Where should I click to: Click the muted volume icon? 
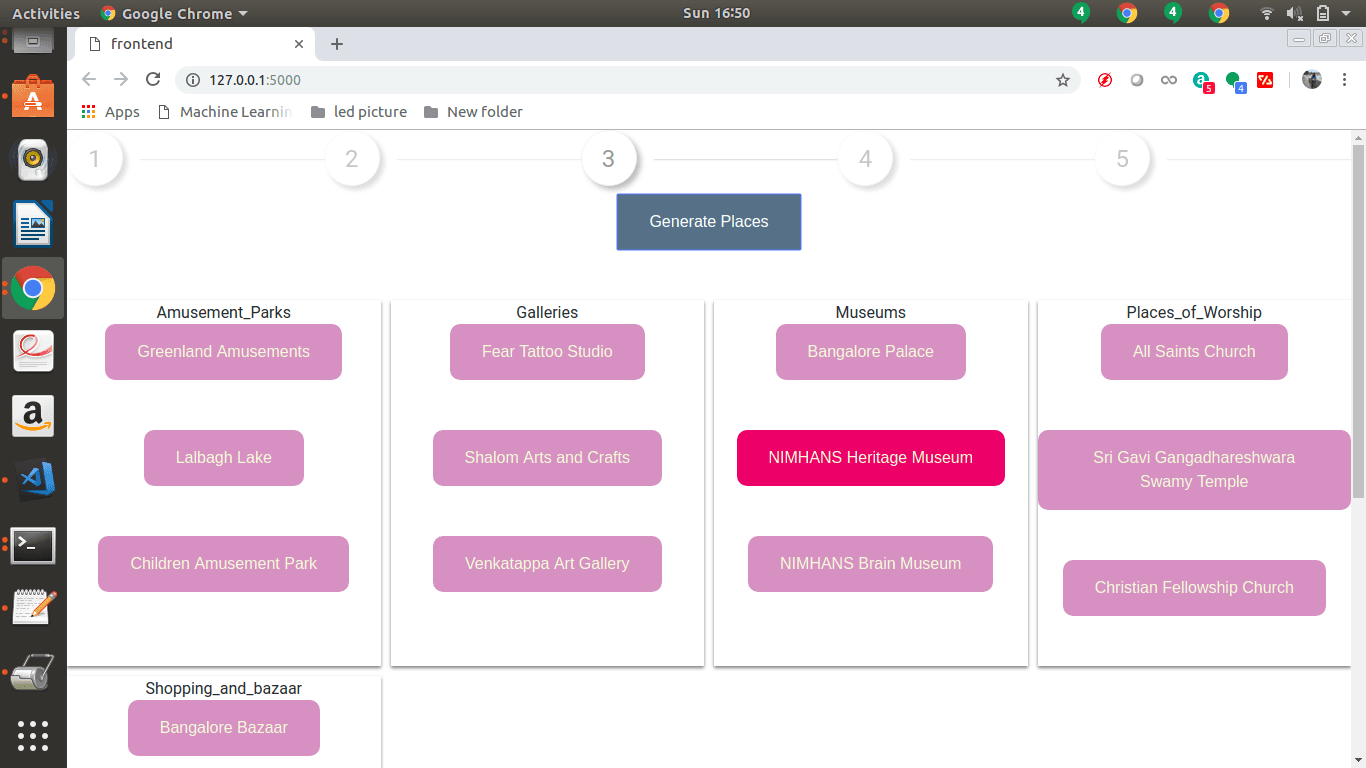coord(1295,13)
